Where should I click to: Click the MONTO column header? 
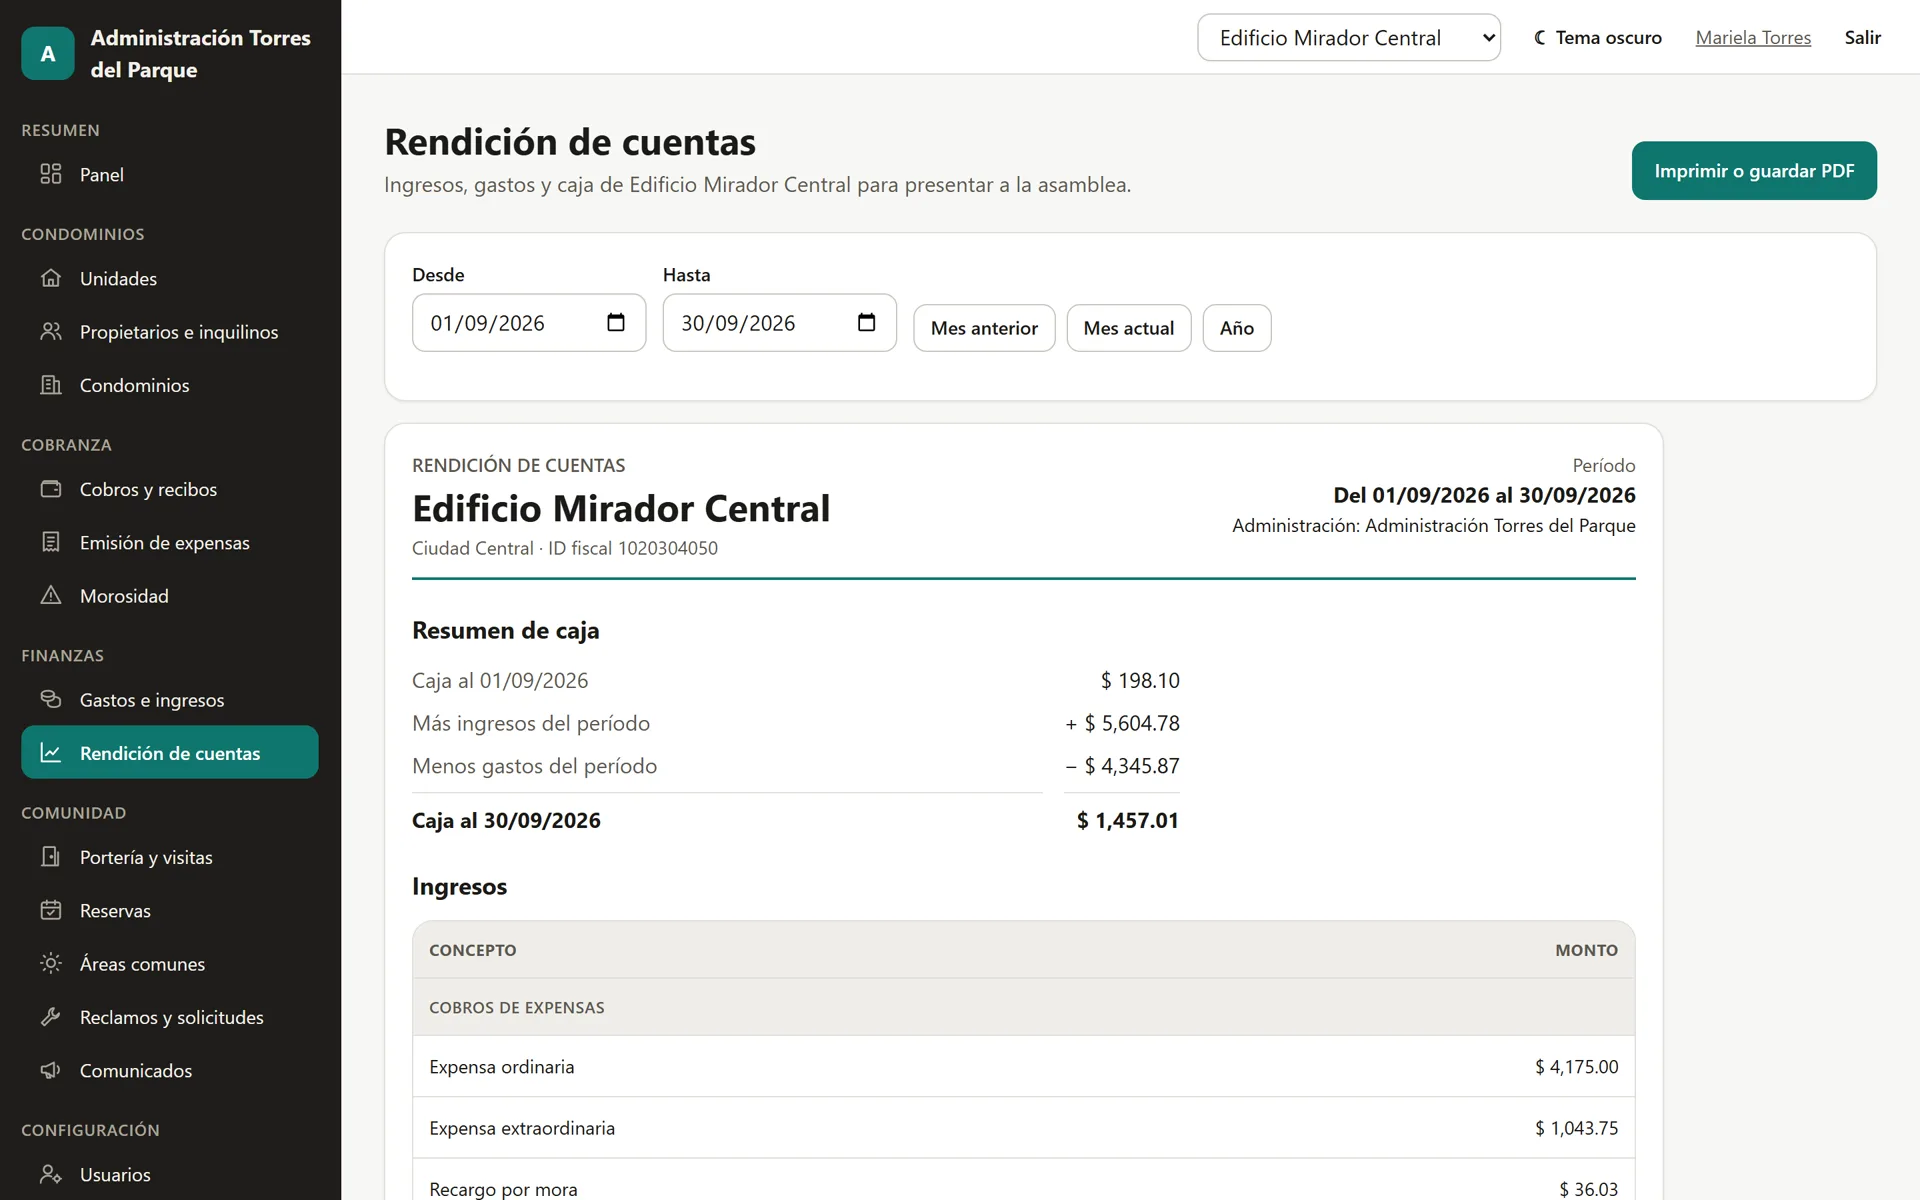tap(1586, 950)
